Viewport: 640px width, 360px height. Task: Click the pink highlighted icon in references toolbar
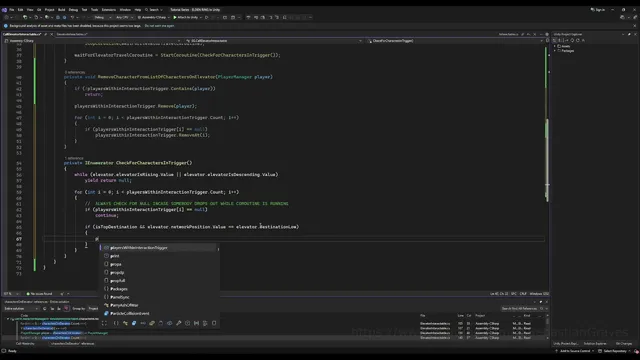(x=67, y=309)
